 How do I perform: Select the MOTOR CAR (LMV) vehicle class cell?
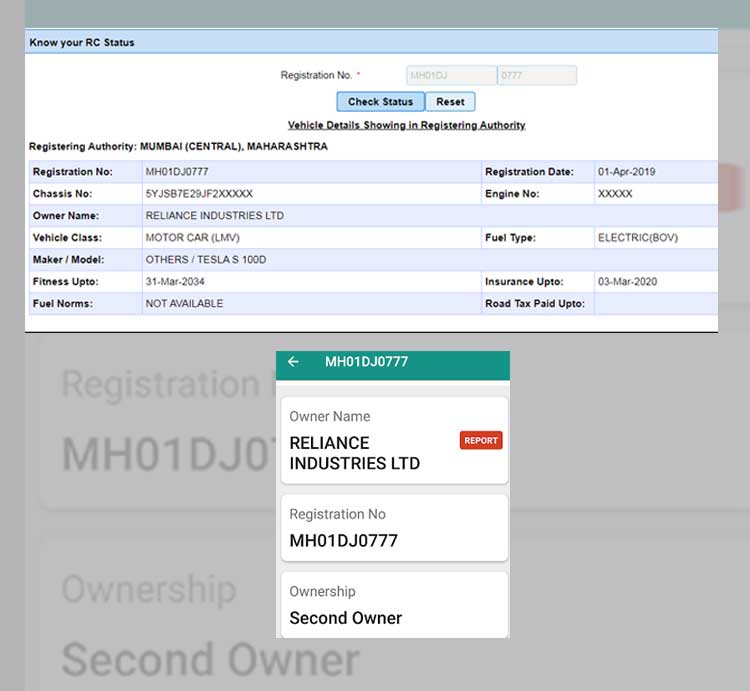click(193, 238)
